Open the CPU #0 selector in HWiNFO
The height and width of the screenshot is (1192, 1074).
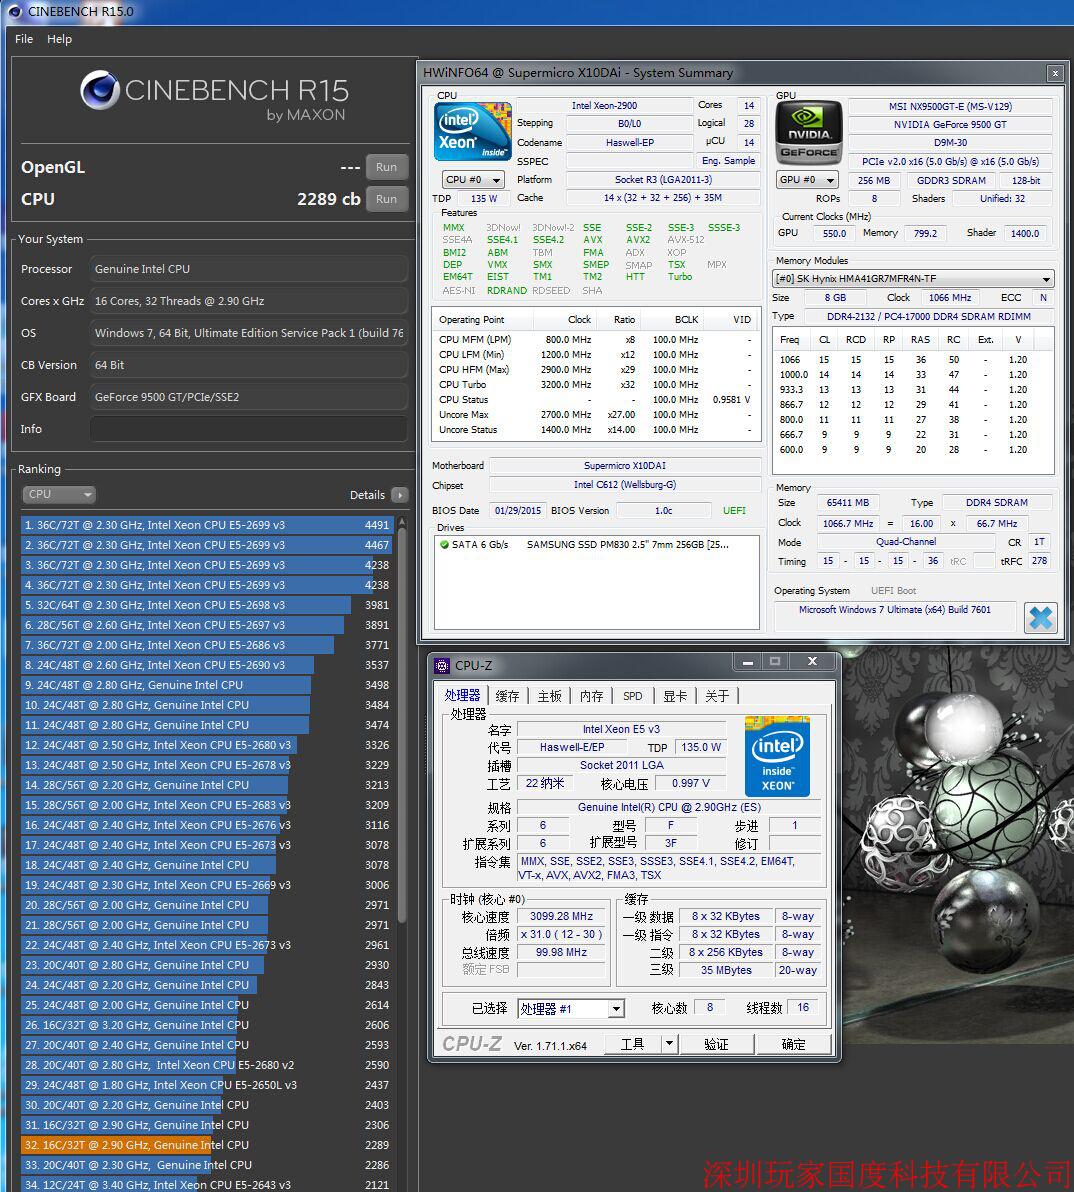473,179
